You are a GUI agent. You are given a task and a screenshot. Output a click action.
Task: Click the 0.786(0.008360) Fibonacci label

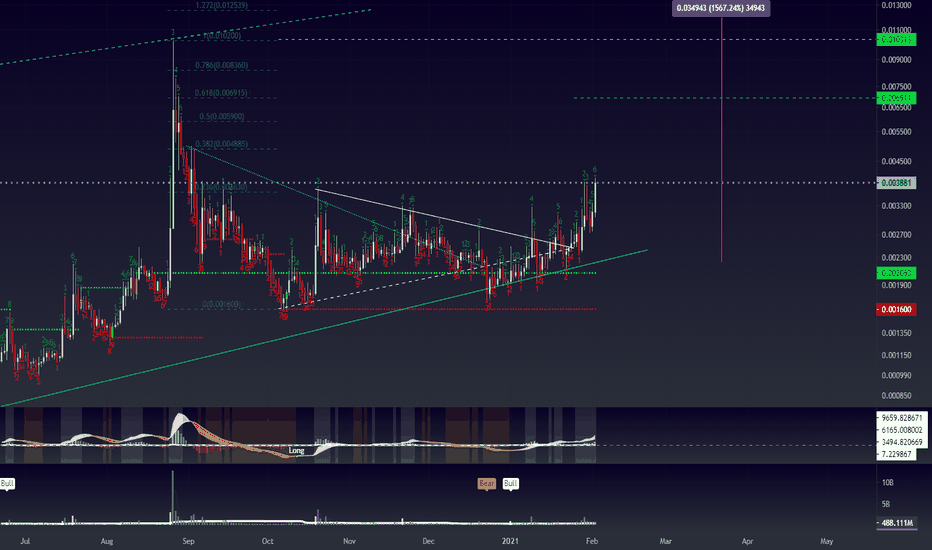(222, 65)
